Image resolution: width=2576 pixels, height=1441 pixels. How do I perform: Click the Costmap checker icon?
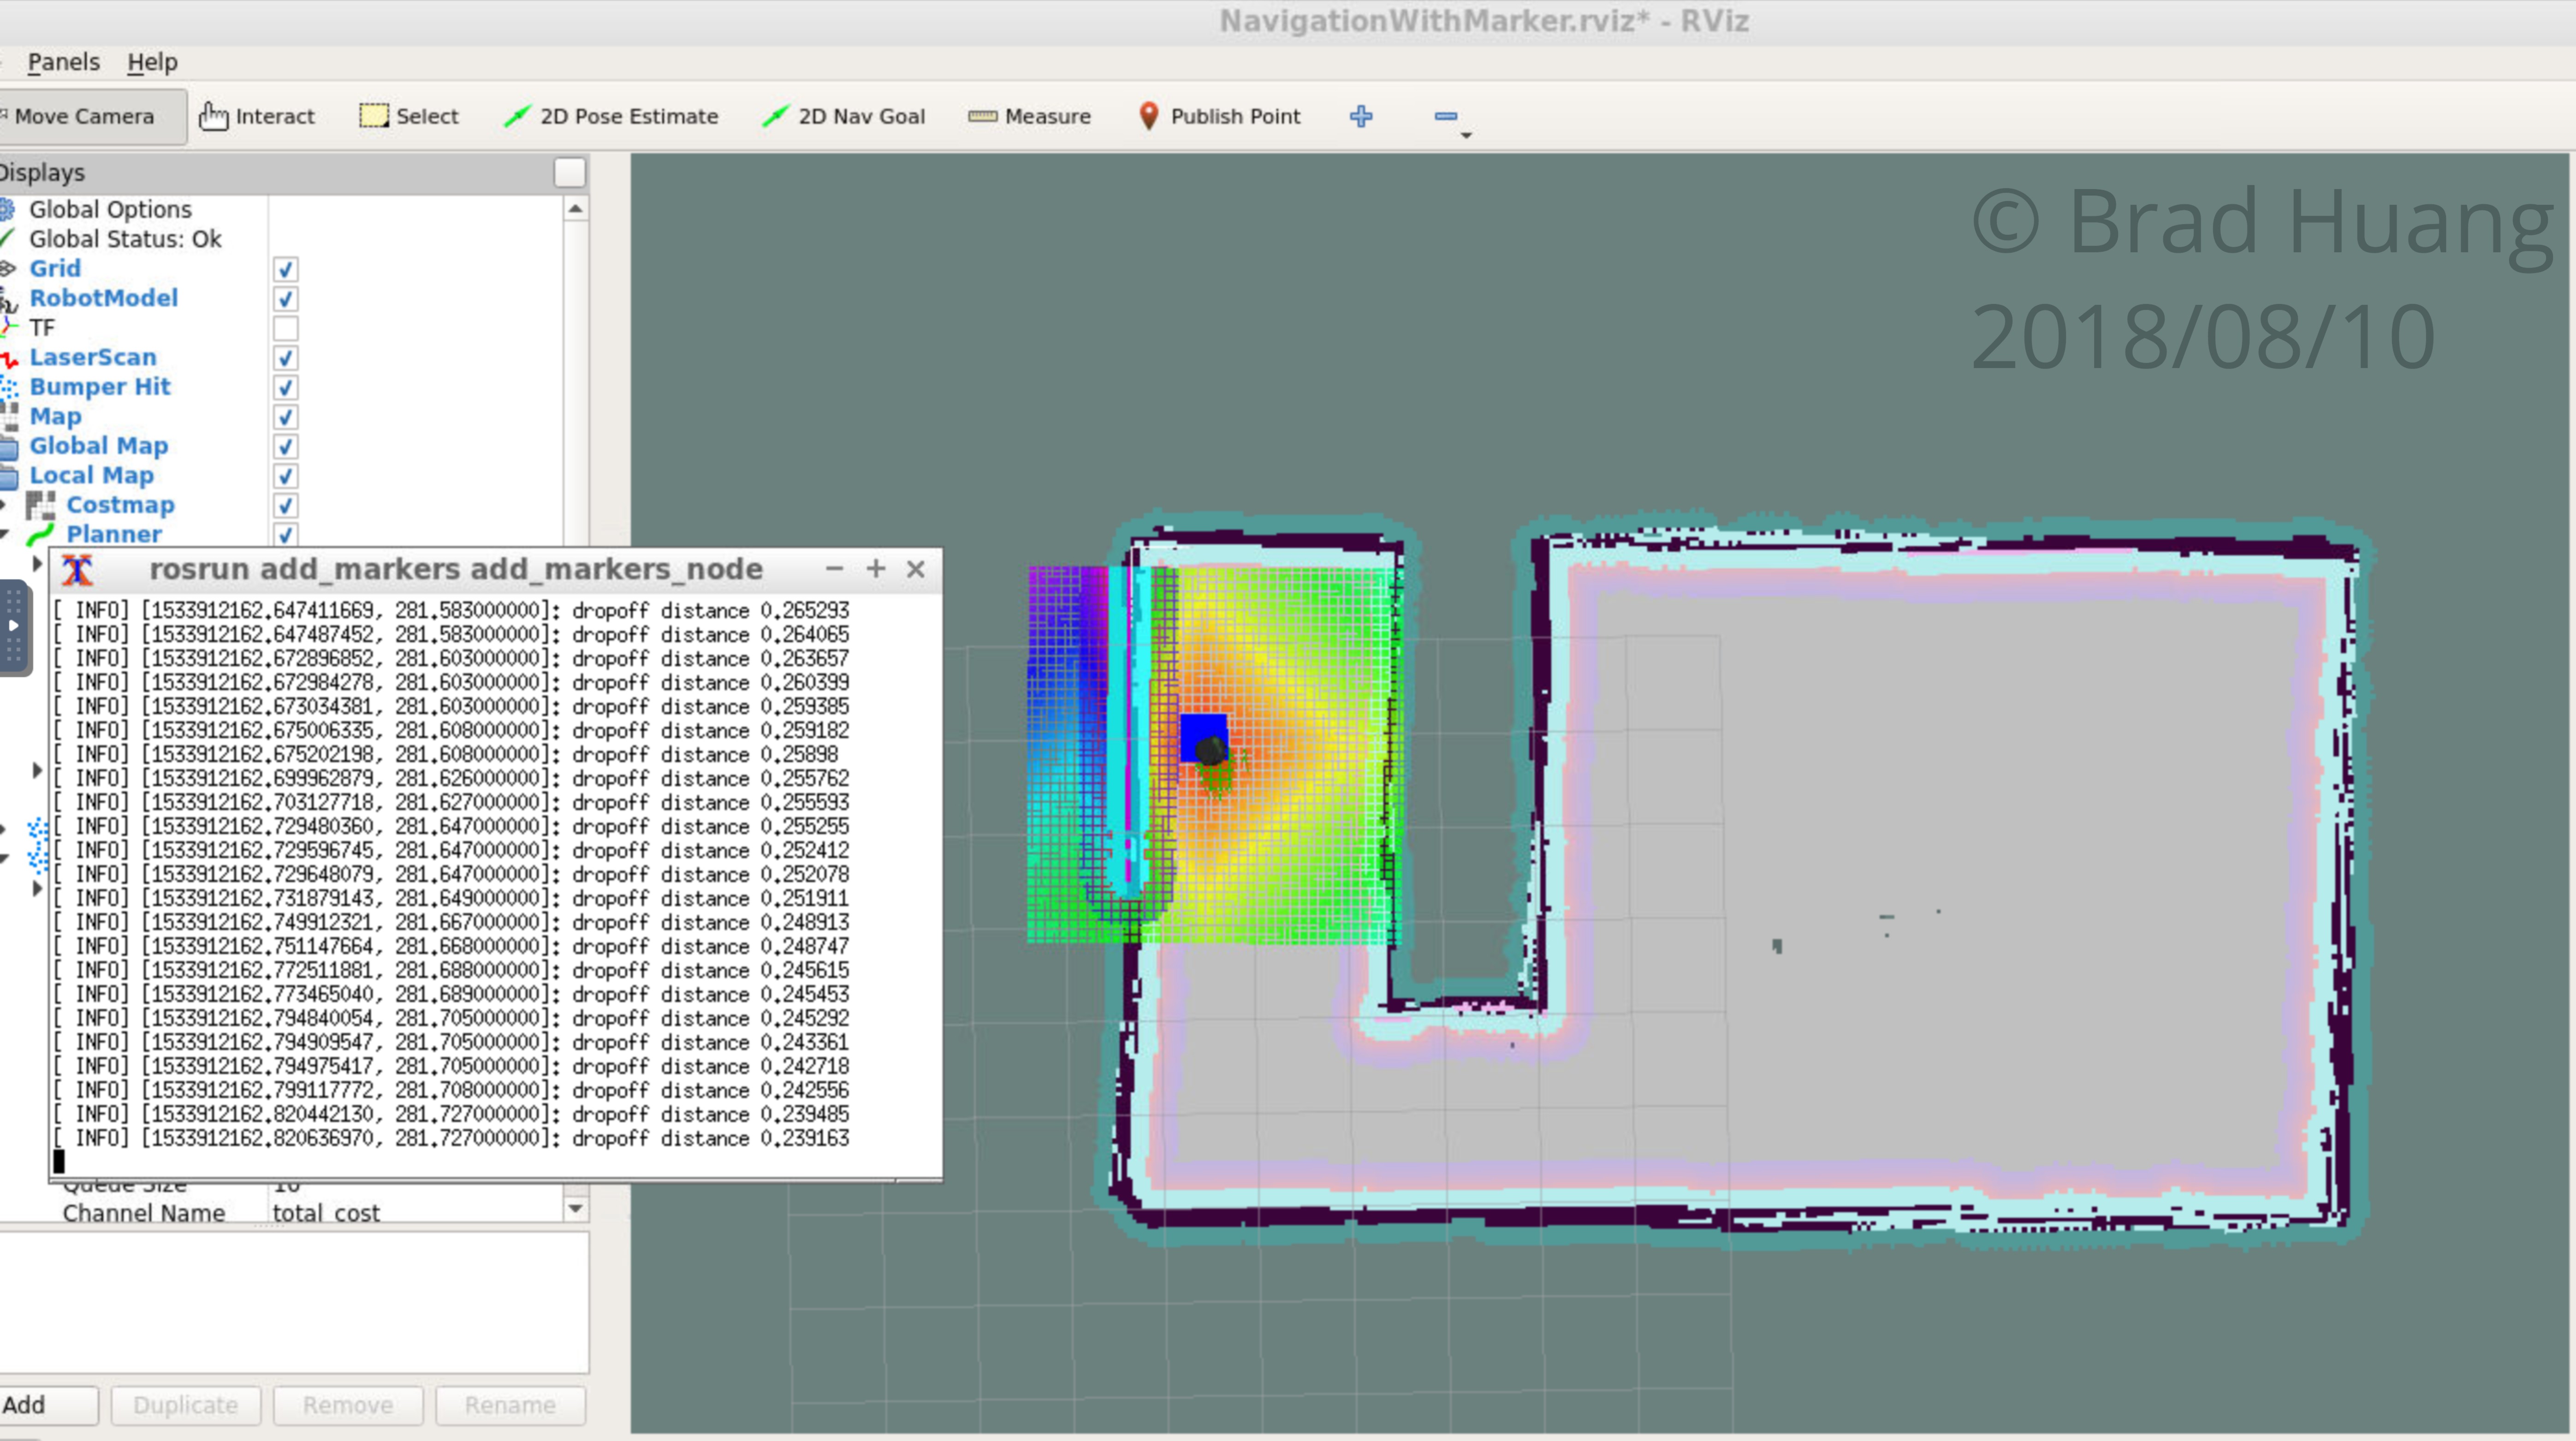point(40,506)
